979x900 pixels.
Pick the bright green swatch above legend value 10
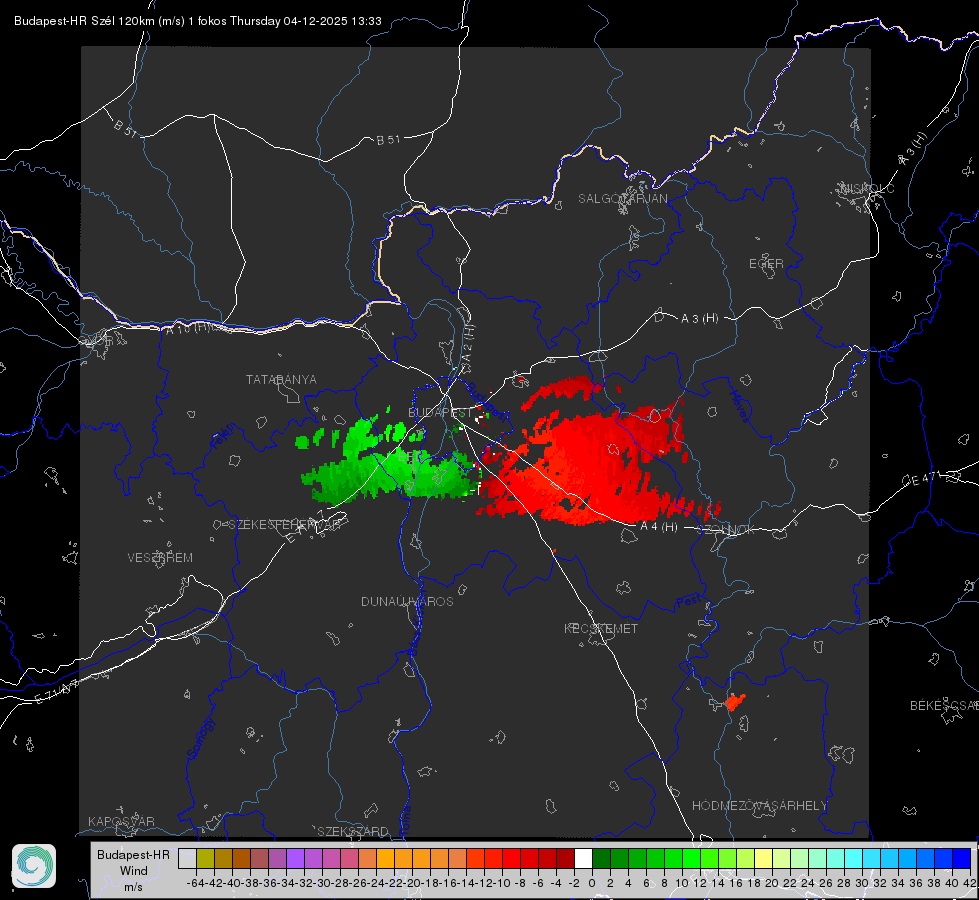tap(691, 858)
